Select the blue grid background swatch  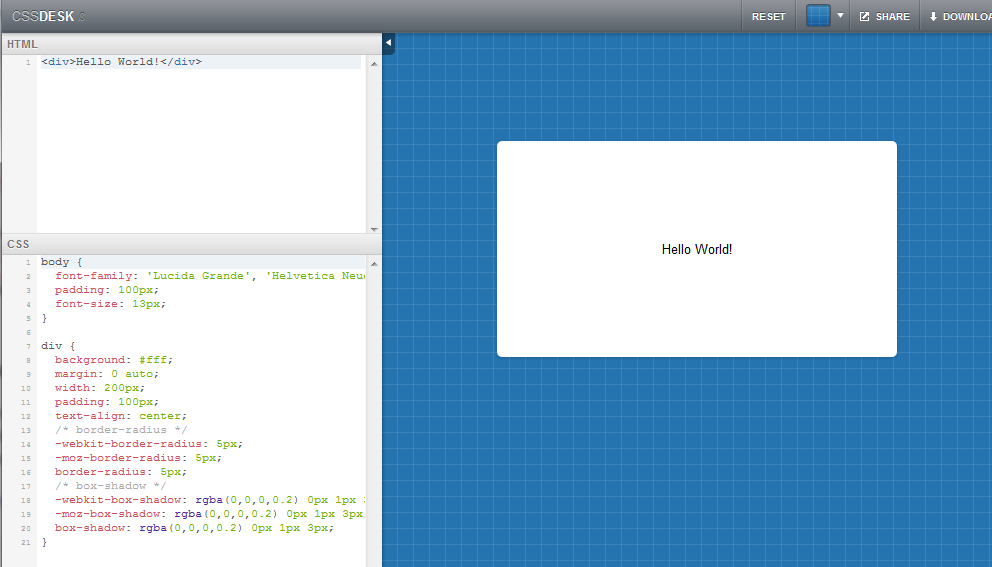pyautogui.click(x=817, y=16)
